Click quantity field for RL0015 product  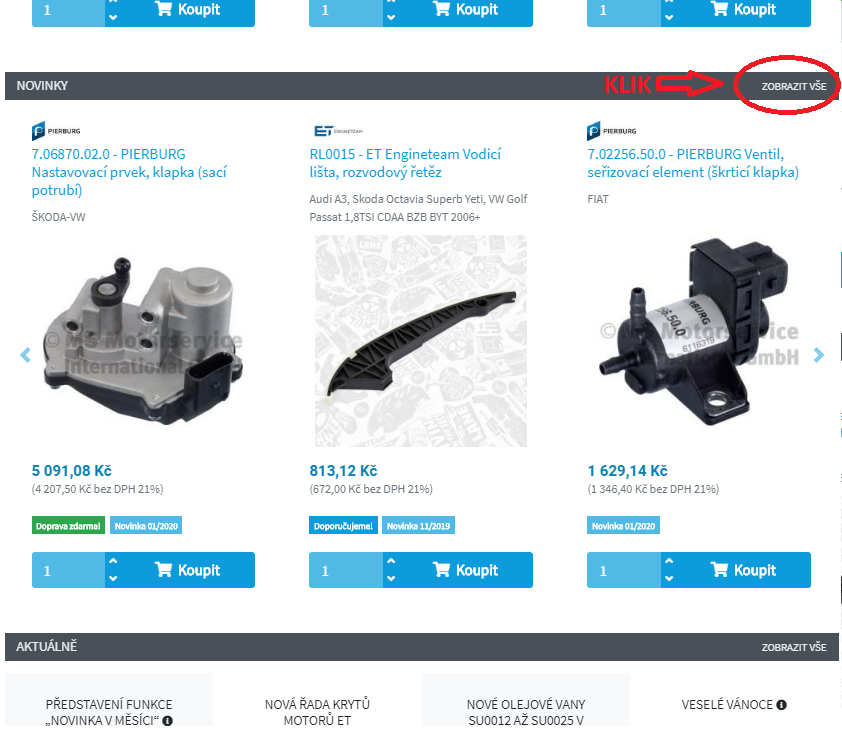click(x=346, y=570)
